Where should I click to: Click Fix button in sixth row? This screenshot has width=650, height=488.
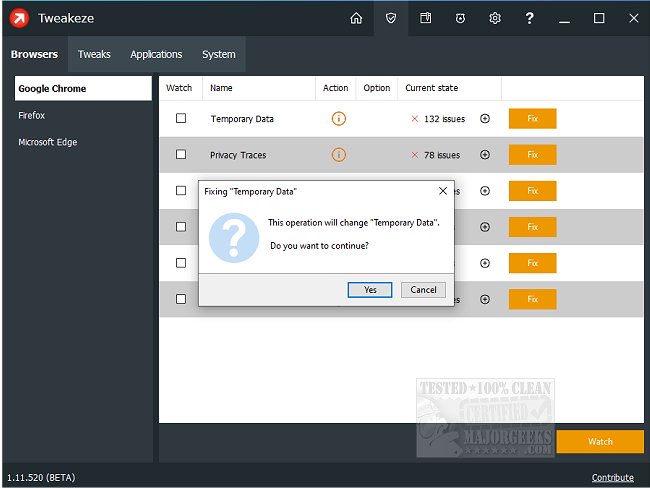click(x=532, y=299)
